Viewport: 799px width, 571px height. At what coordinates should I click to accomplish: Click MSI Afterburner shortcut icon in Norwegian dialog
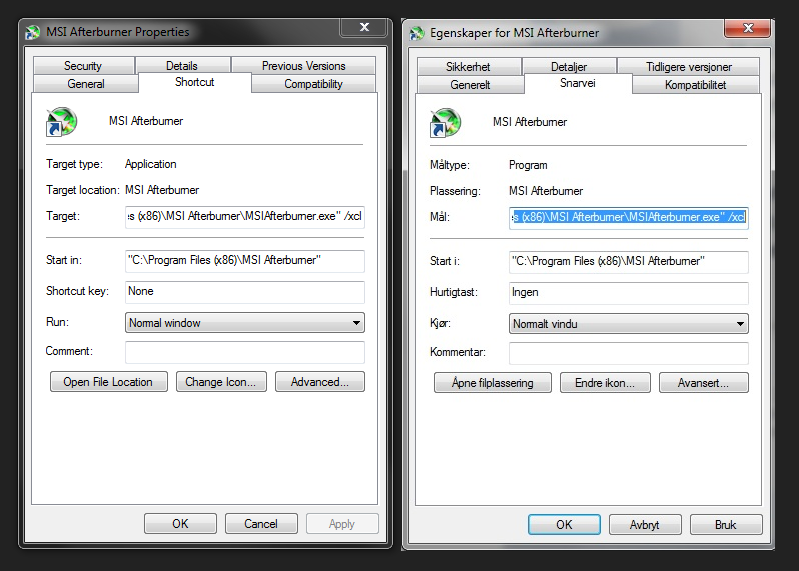tap(445, 123)
